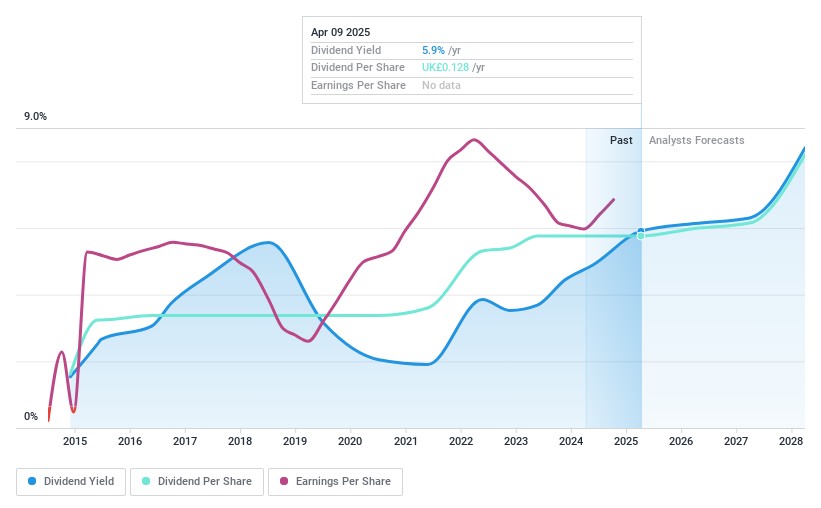Image resolution: width=821 pixels, height=508 pixels.
Task: Click the 2015 x-axis year label
Action: 75,441
